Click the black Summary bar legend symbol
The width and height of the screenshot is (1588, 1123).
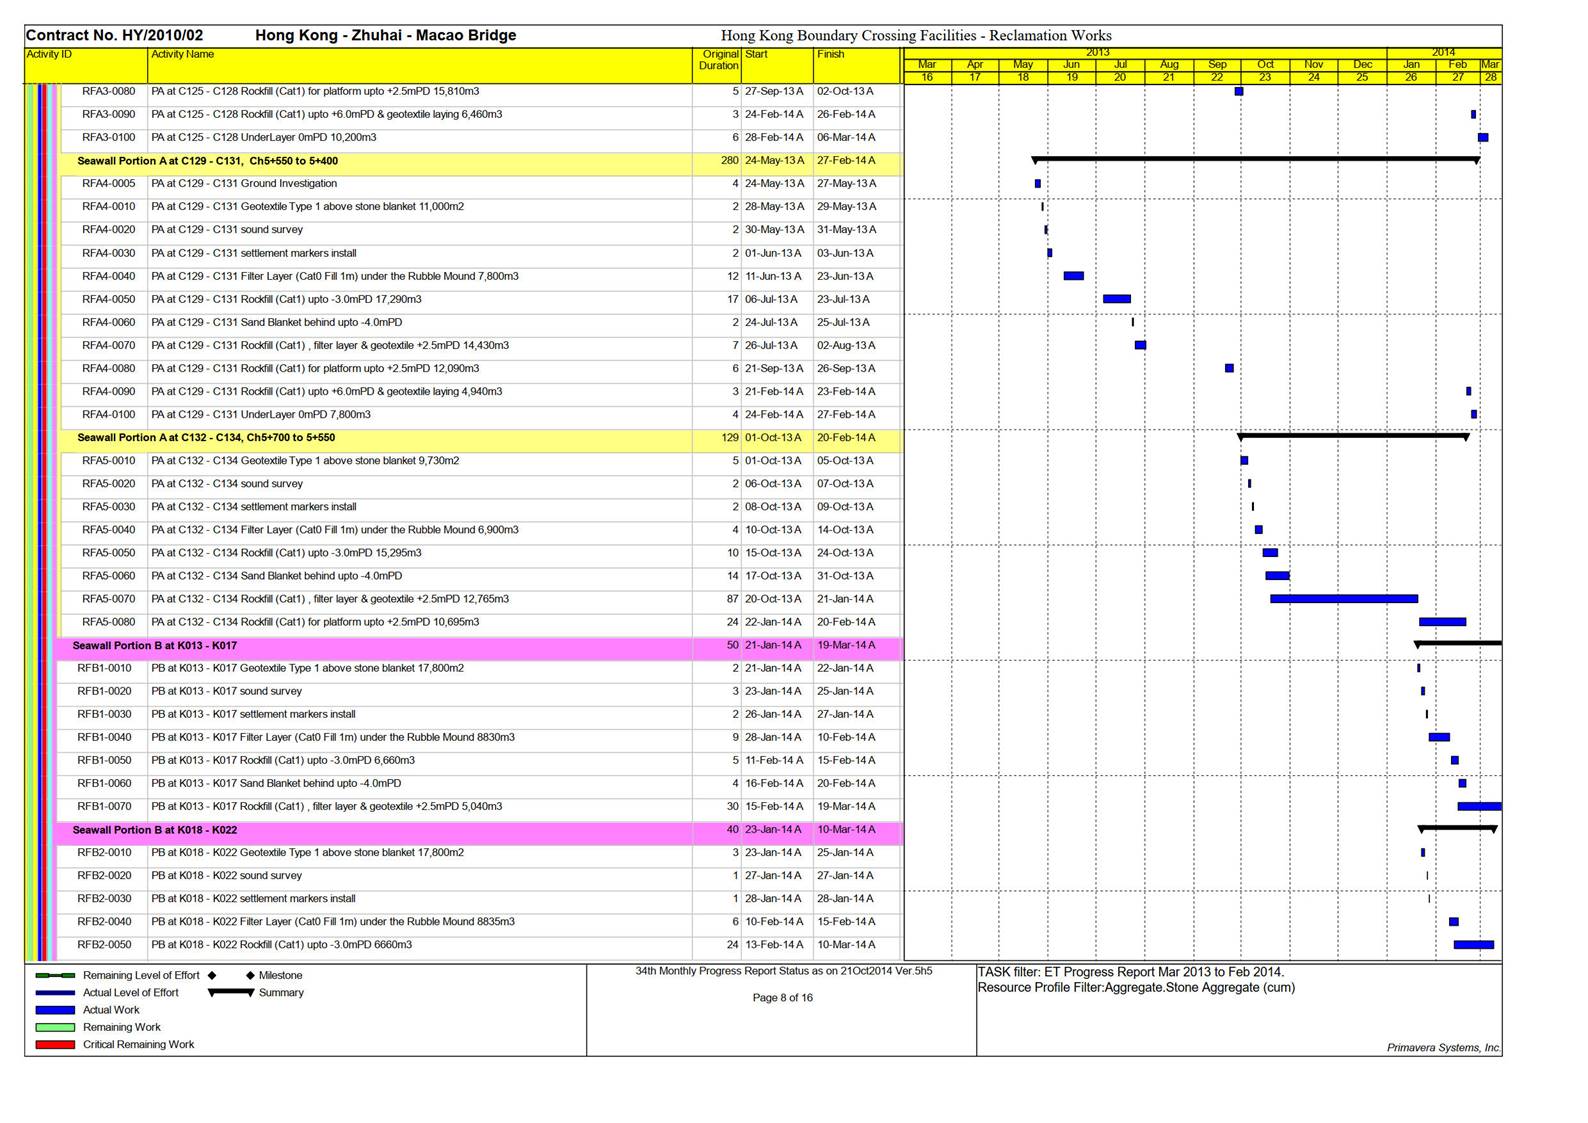click(x=231, y=993)
